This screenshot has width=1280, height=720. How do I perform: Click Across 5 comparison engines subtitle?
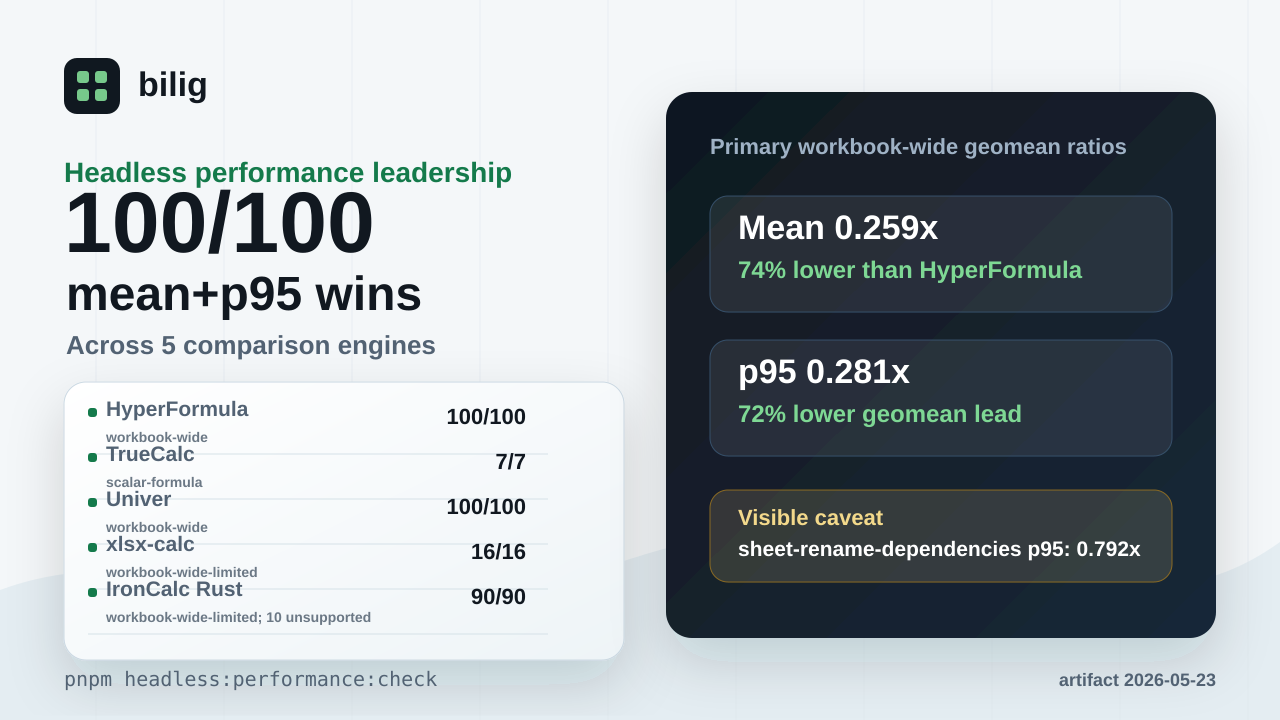point(251,345)
